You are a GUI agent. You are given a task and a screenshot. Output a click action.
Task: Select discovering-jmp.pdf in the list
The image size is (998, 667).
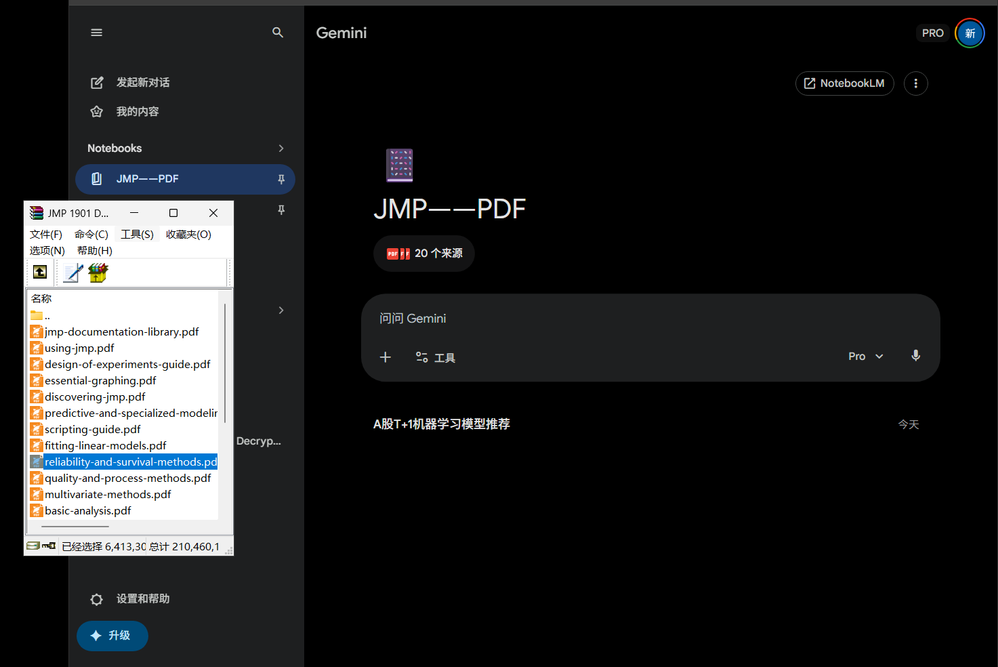[88, 397]
